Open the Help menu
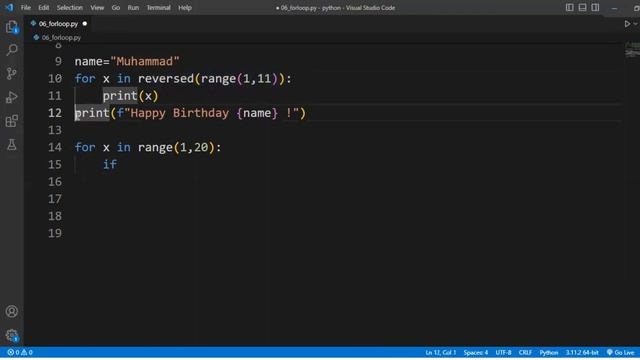640x360 pixels. click(185, 8)
